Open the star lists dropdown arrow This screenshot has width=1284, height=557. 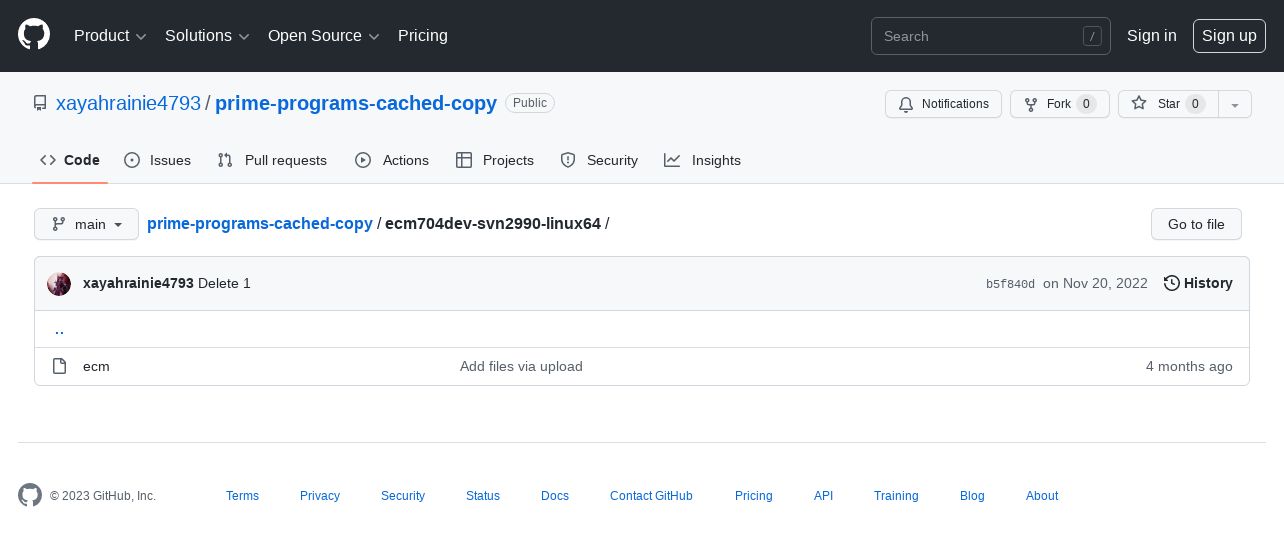(1235, 104)
